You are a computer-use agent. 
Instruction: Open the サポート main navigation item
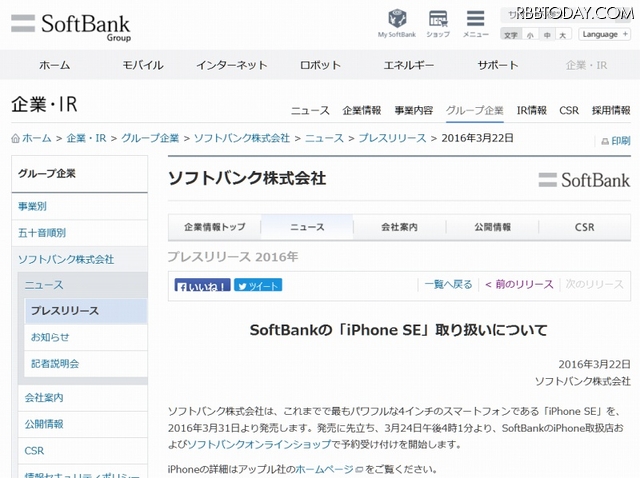[x=498, y=65]
